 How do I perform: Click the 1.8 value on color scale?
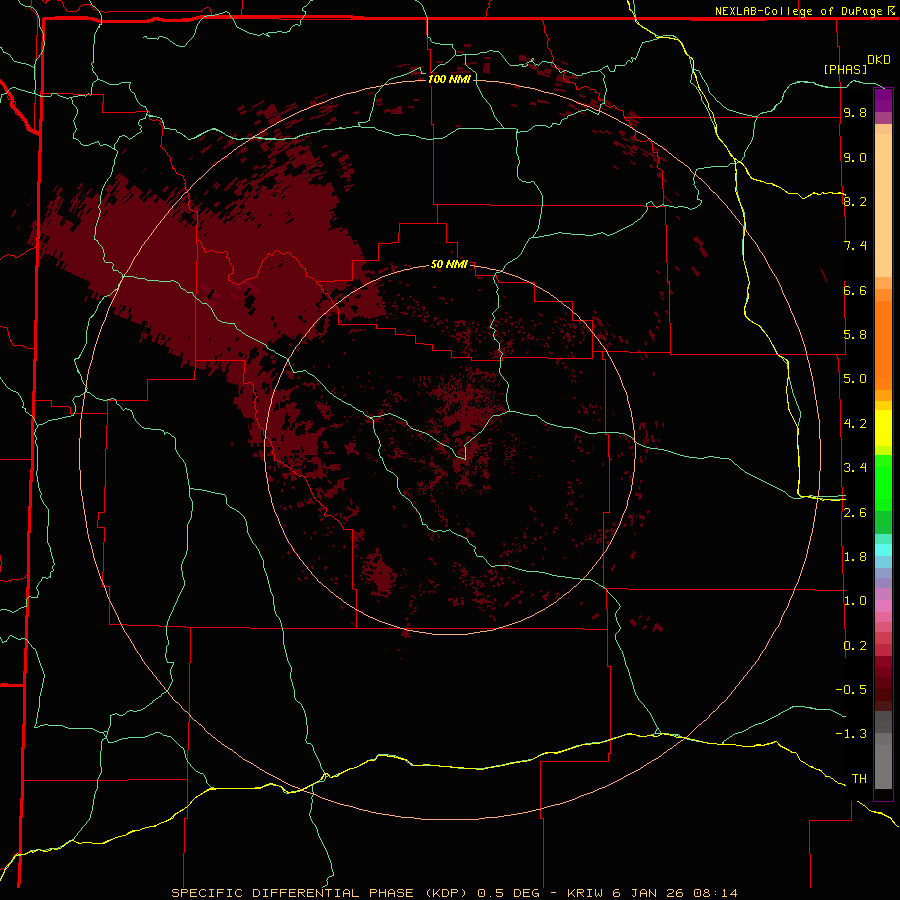pyautogui.click(x=855, y=557)
